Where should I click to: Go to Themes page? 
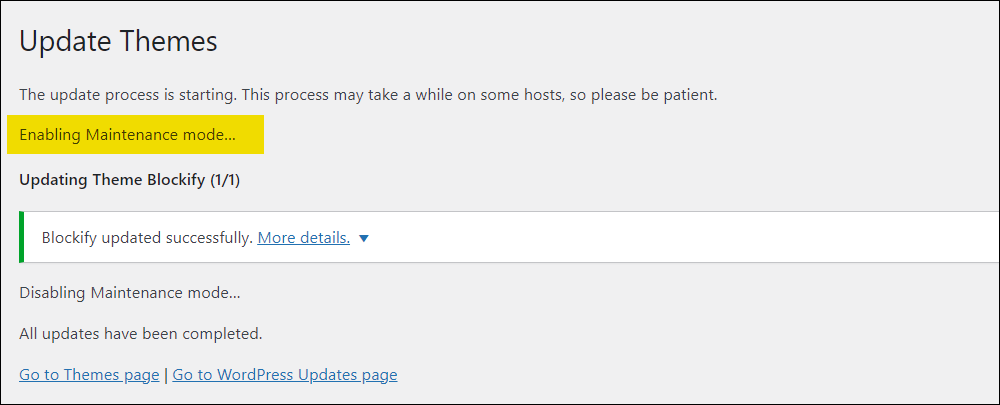(89, 374)
